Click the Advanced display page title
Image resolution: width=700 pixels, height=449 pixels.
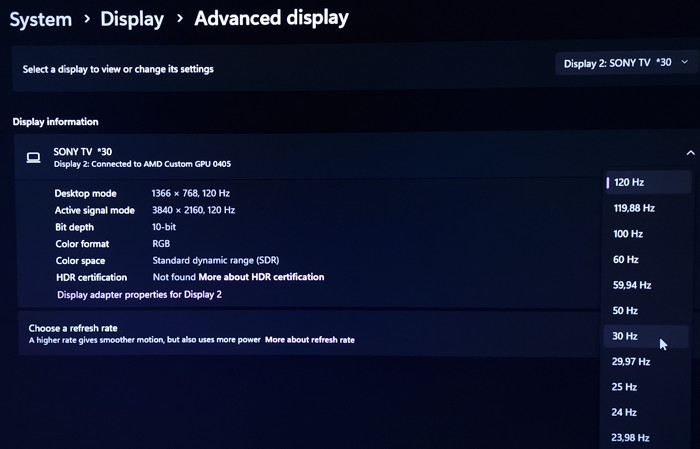coord(271,18)
